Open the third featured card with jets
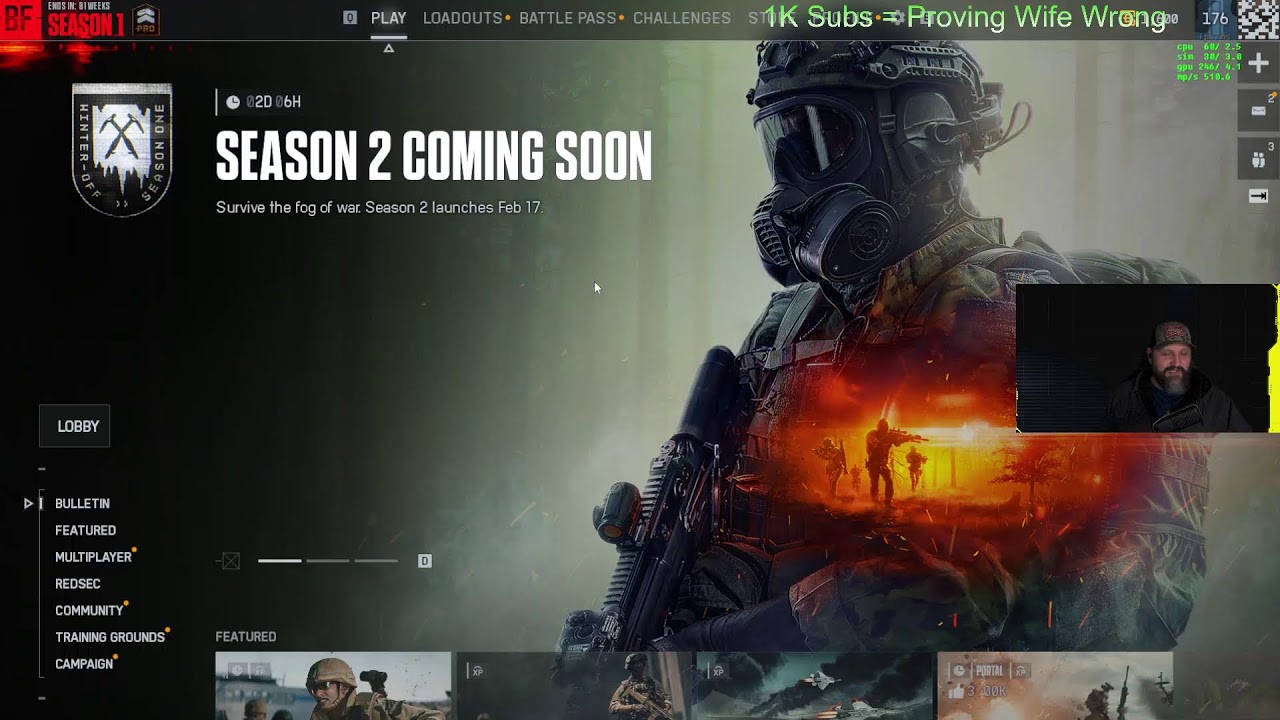 (x=814, y=686)
